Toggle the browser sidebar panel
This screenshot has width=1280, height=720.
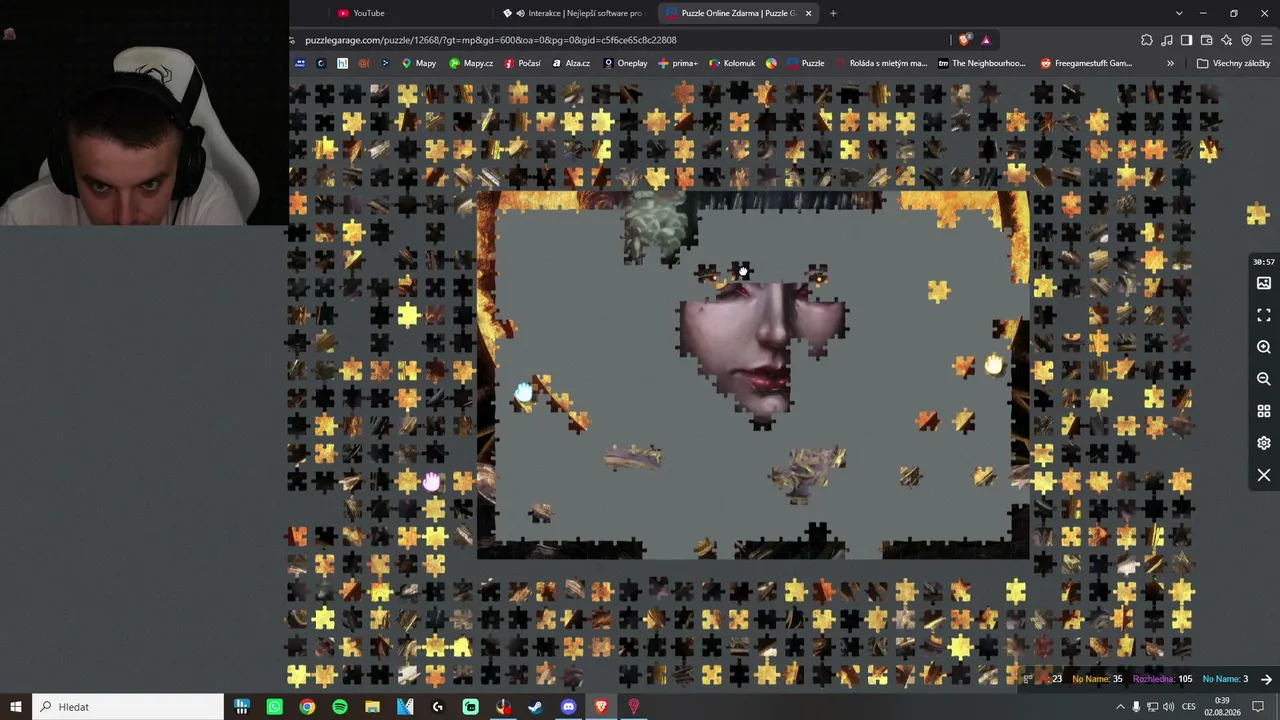(x=1186, y=40)
